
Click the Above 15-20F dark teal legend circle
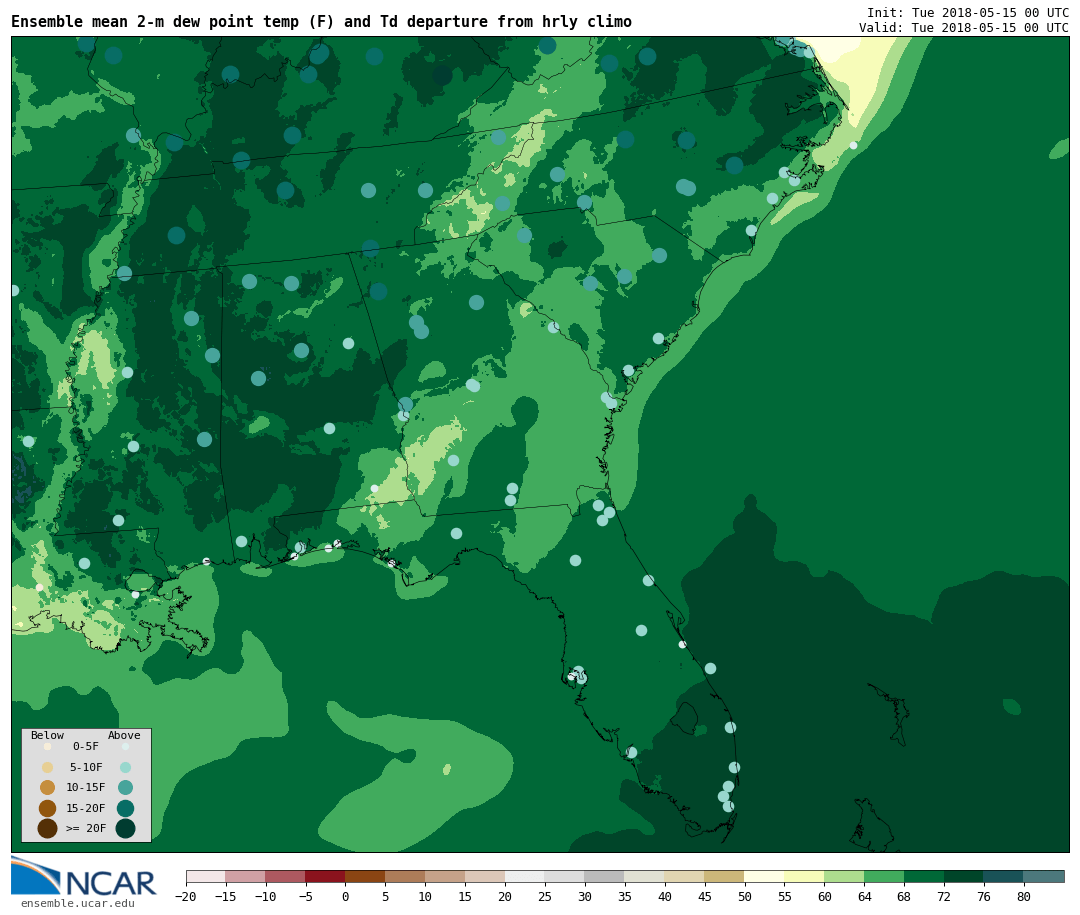click(125, 808)
